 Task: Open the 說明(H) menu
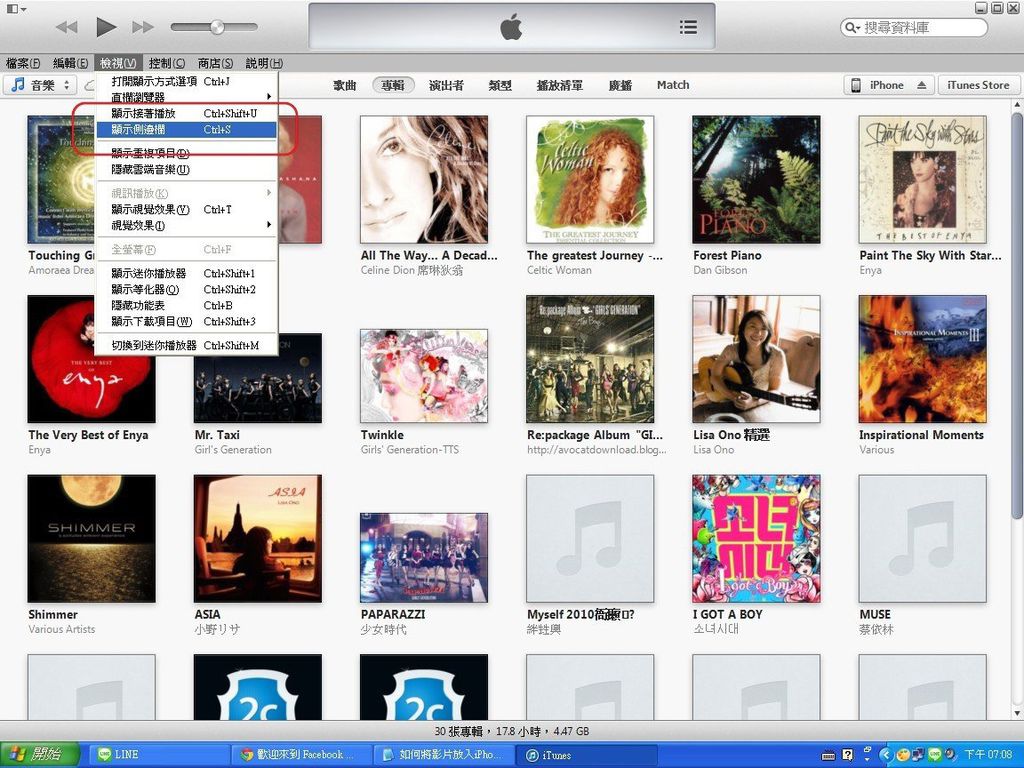[x=264, y=63]
